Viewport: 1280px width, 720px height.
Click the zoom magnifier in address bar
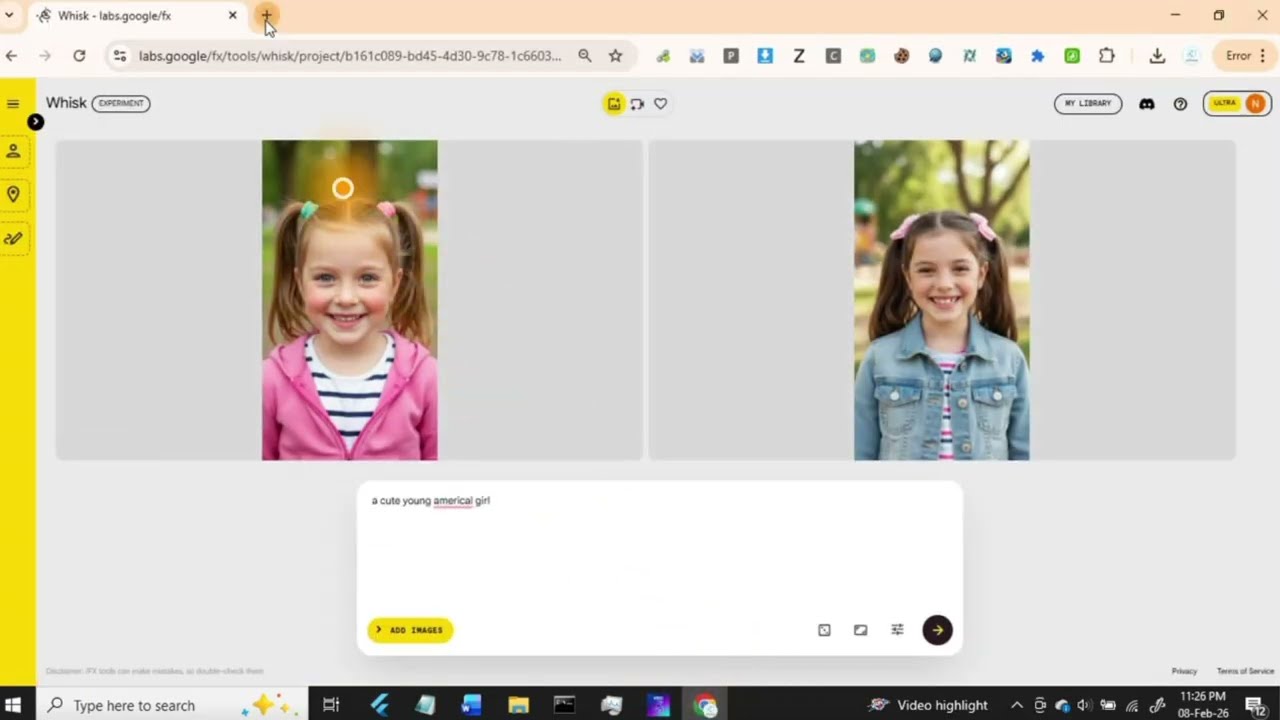point(585,56)
